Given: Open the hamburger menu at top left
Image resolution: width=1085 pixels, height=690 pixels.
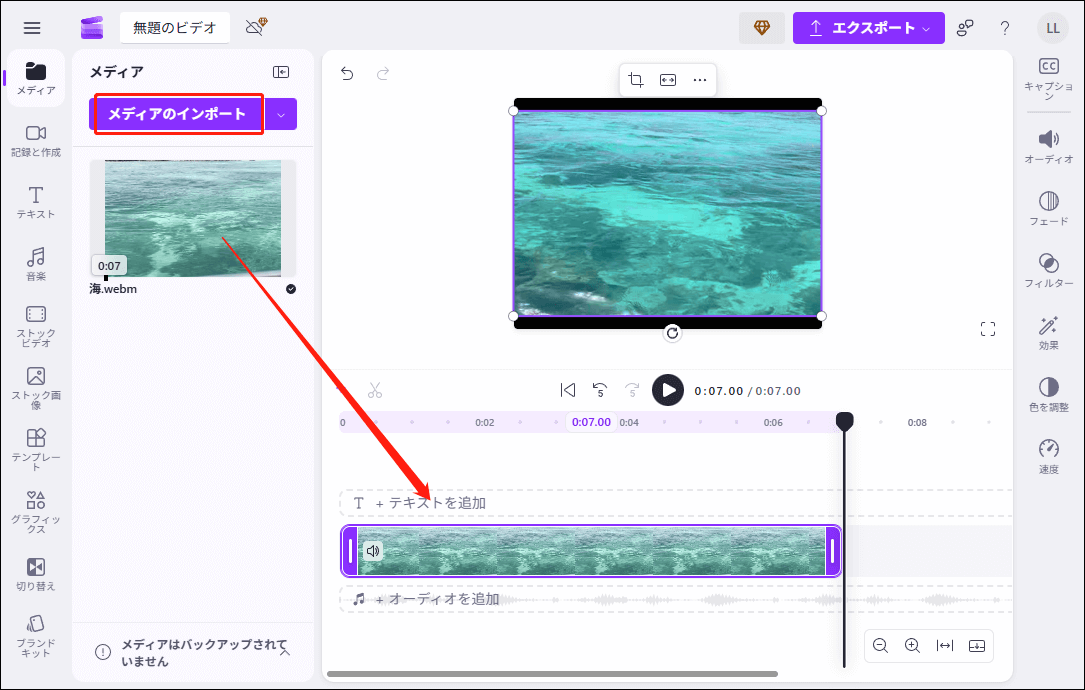Looking at the screenshot, I should click(x=32, y=28).
